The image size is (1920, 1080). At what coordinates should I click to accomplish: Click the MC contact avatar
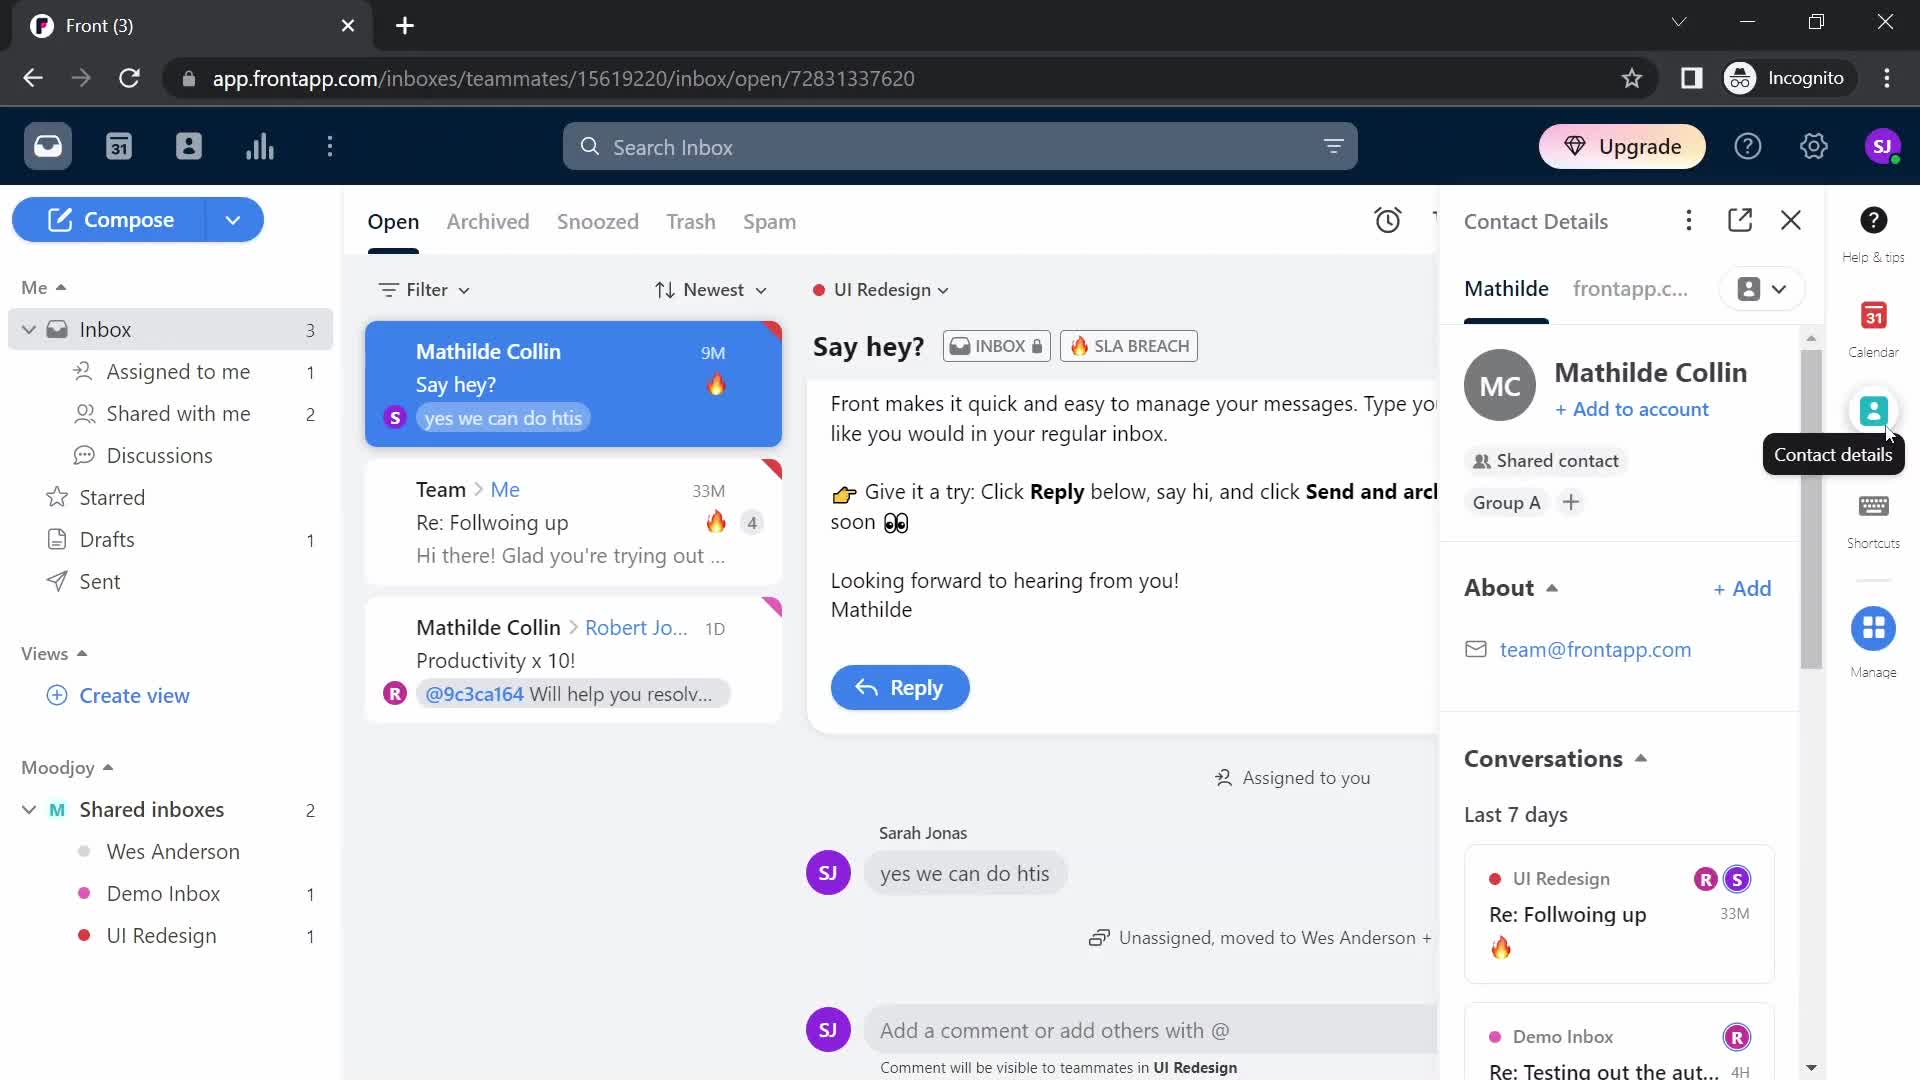[1500, 386]
